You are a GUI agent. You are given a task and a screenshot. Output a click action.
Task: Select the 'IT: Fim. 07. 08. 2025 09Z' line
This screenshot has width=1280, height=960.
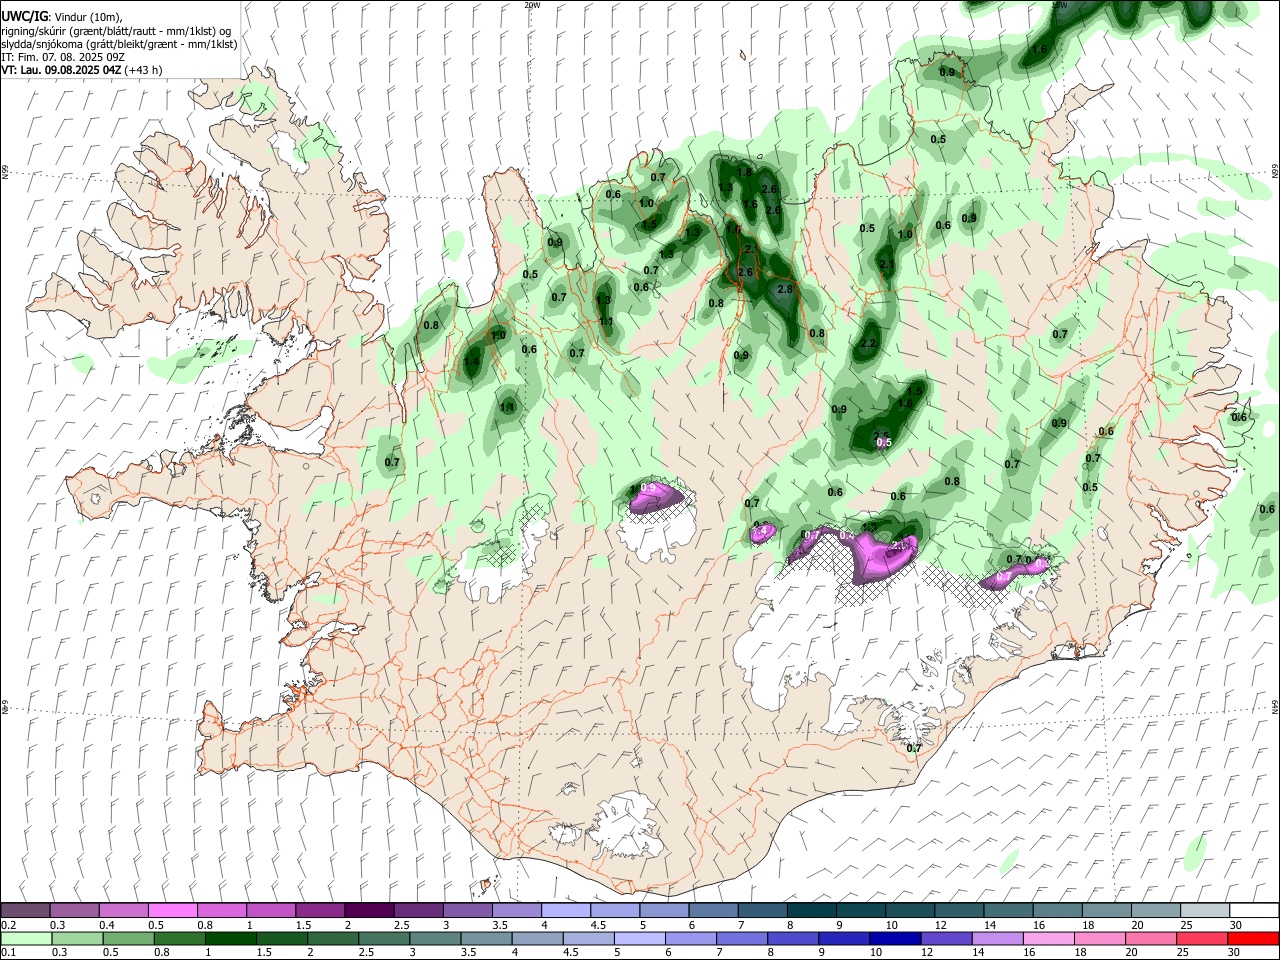(63, 57)
